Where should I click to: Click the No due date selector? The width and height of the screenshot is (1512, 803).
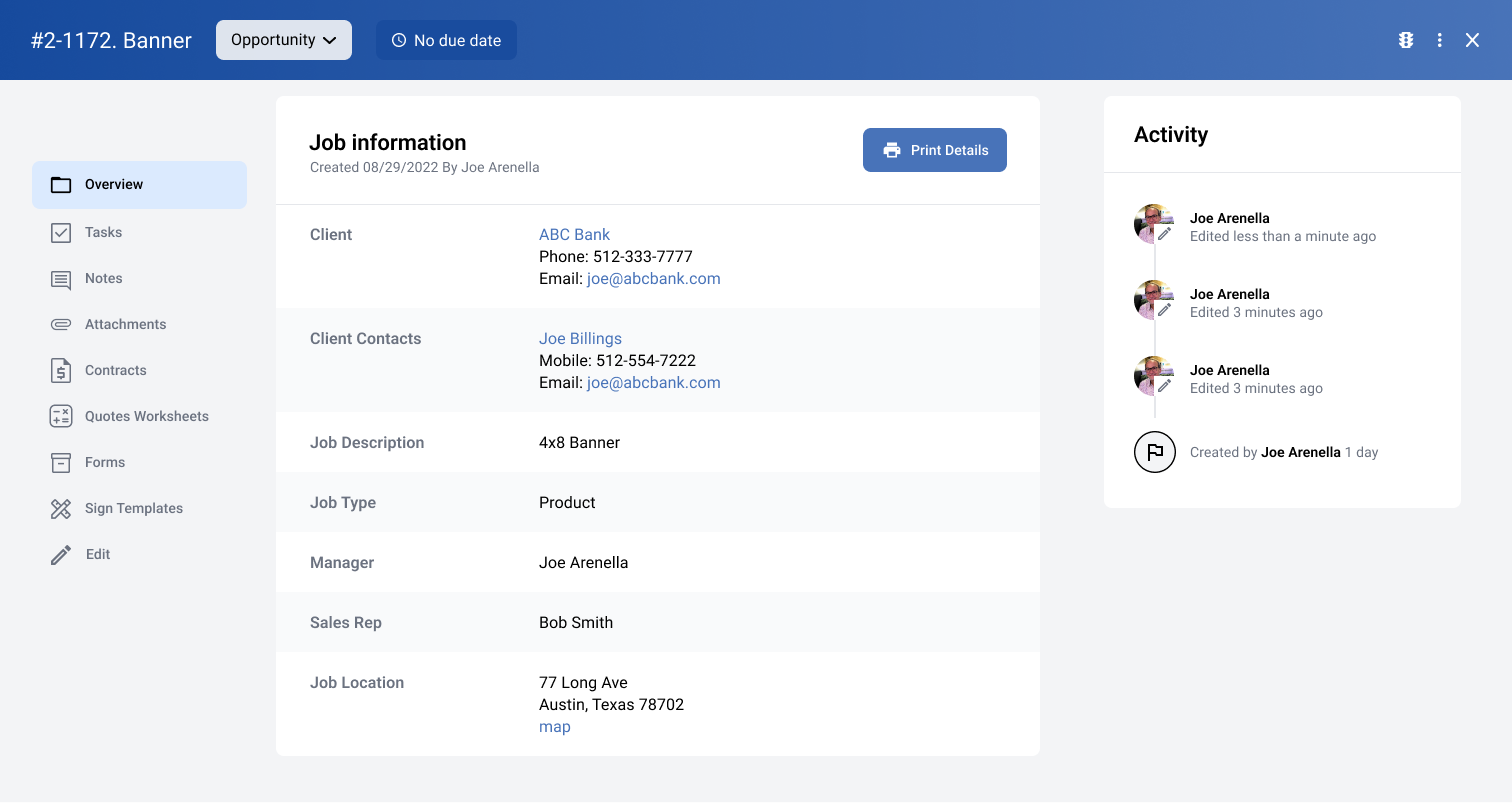[446, 40]
